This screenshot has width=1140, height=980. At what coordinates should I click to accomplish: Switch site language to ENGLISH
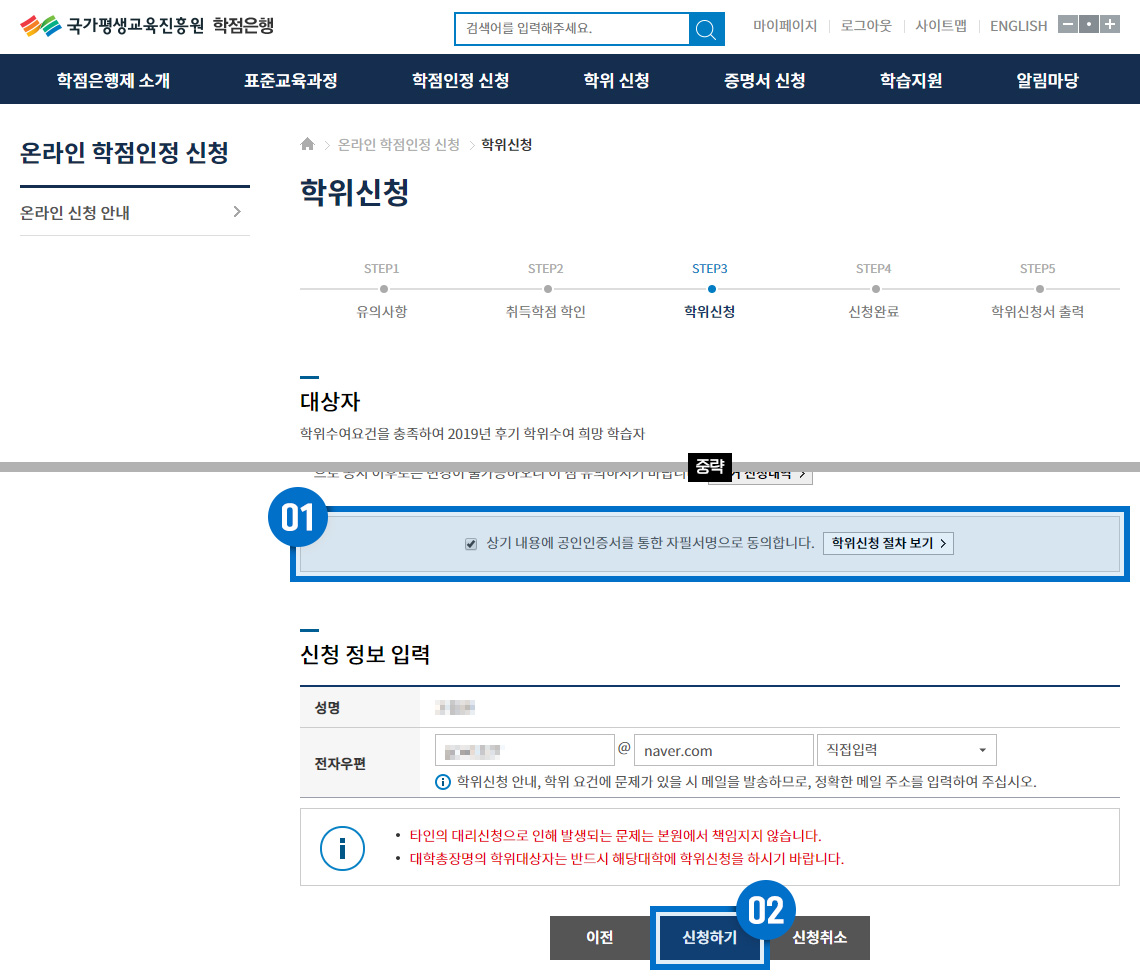[x=1018, y=26]
